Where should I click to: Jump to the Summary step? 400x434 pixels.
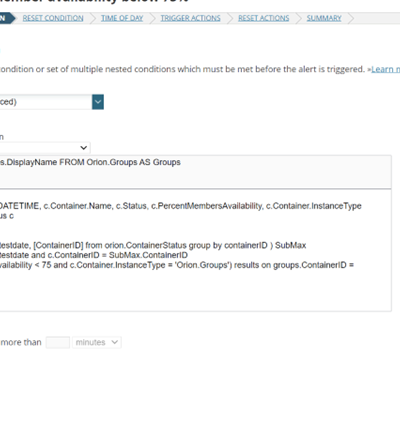324,18
